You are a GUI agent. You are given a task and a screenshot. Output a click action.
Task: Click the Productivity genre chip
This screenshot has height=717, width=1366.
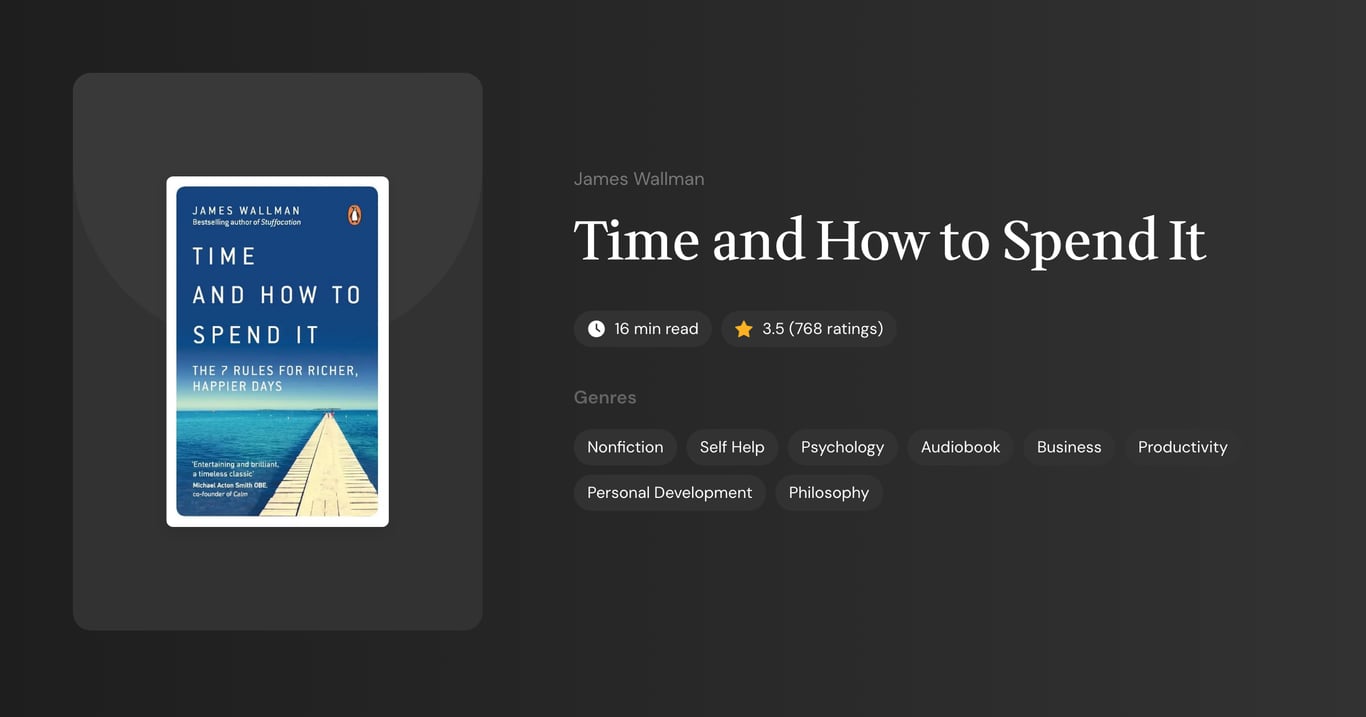click(x=1182, y=447)
